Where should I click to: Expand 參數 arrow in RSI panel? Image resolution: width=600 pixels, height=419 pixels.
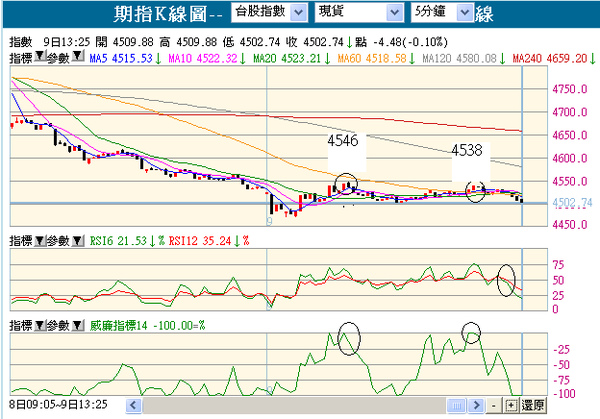(x=78, y=241)
